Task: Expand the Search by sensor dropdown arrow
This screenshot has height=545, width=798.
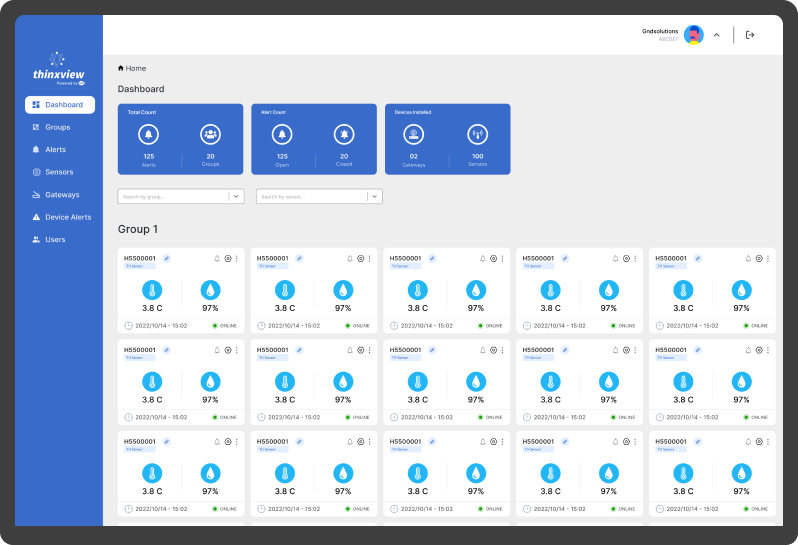Action: pos(375,197)
